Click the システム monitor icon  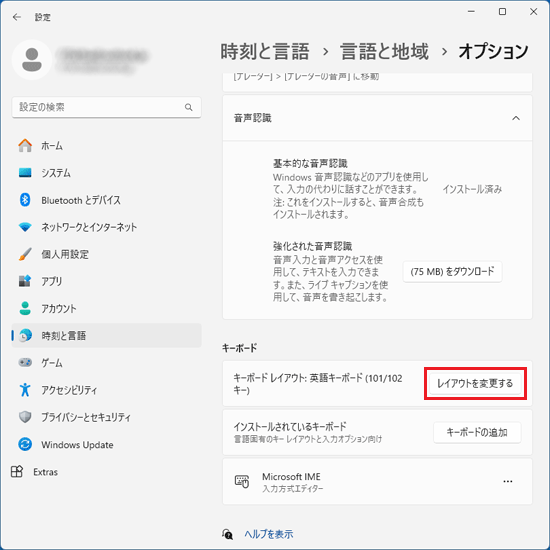point(25,173)
